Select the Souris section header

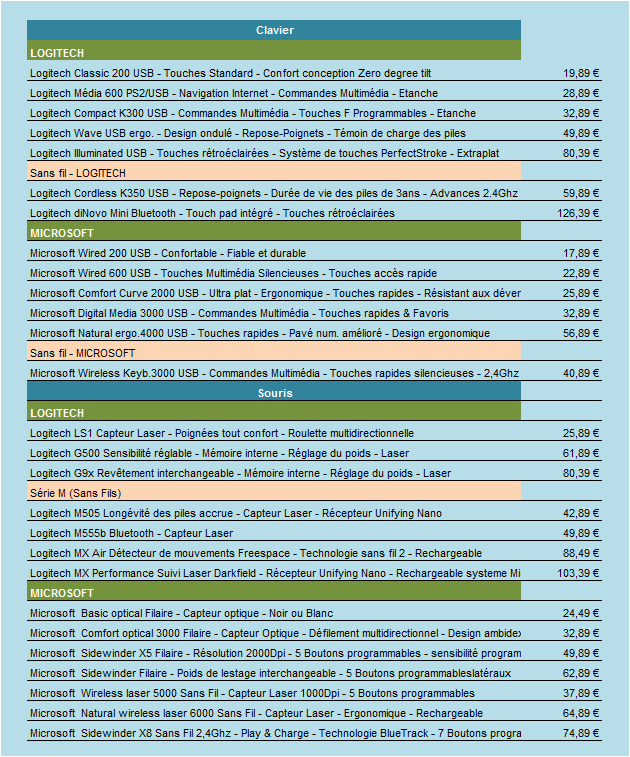[274, 393]
